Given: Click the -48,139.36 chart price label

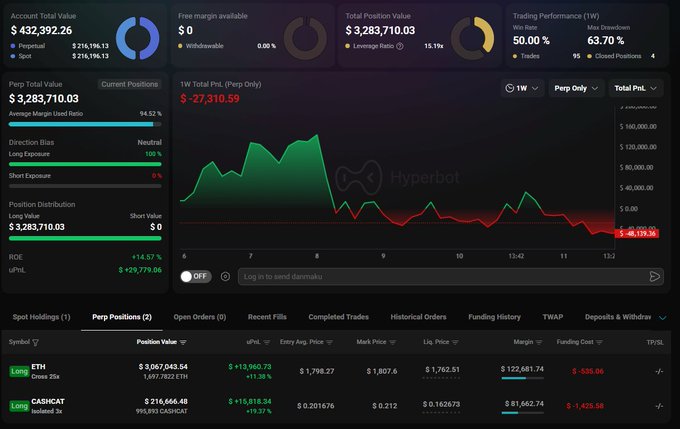Looking at the screenshot, I should pyautogui.click(x=637, y=234).
